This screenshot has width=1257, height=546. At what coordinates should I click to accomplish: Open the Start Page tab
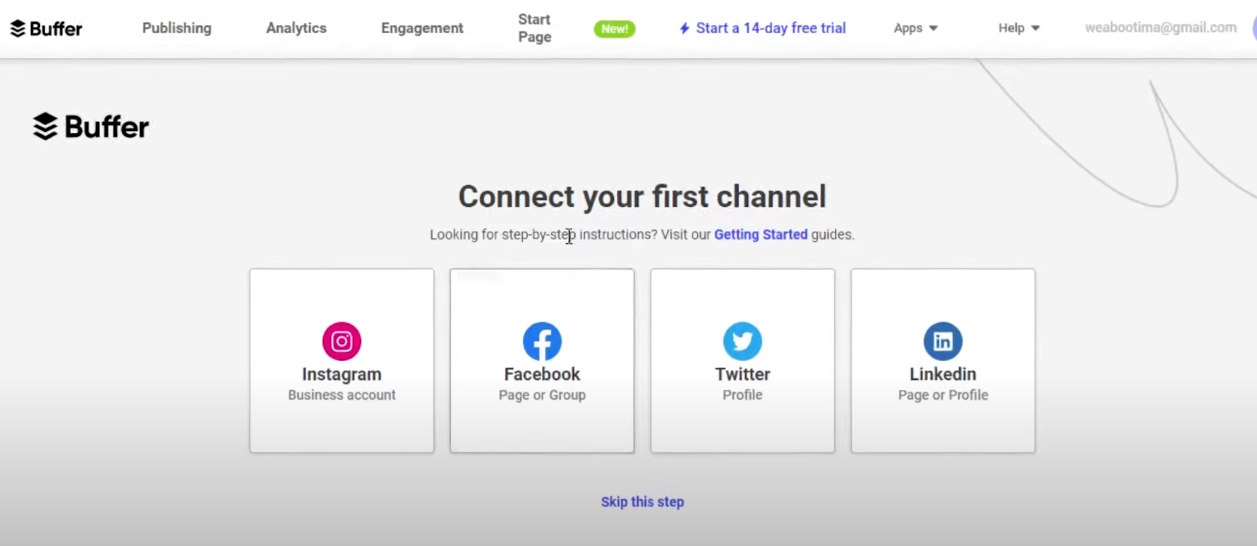click(535, 28)
